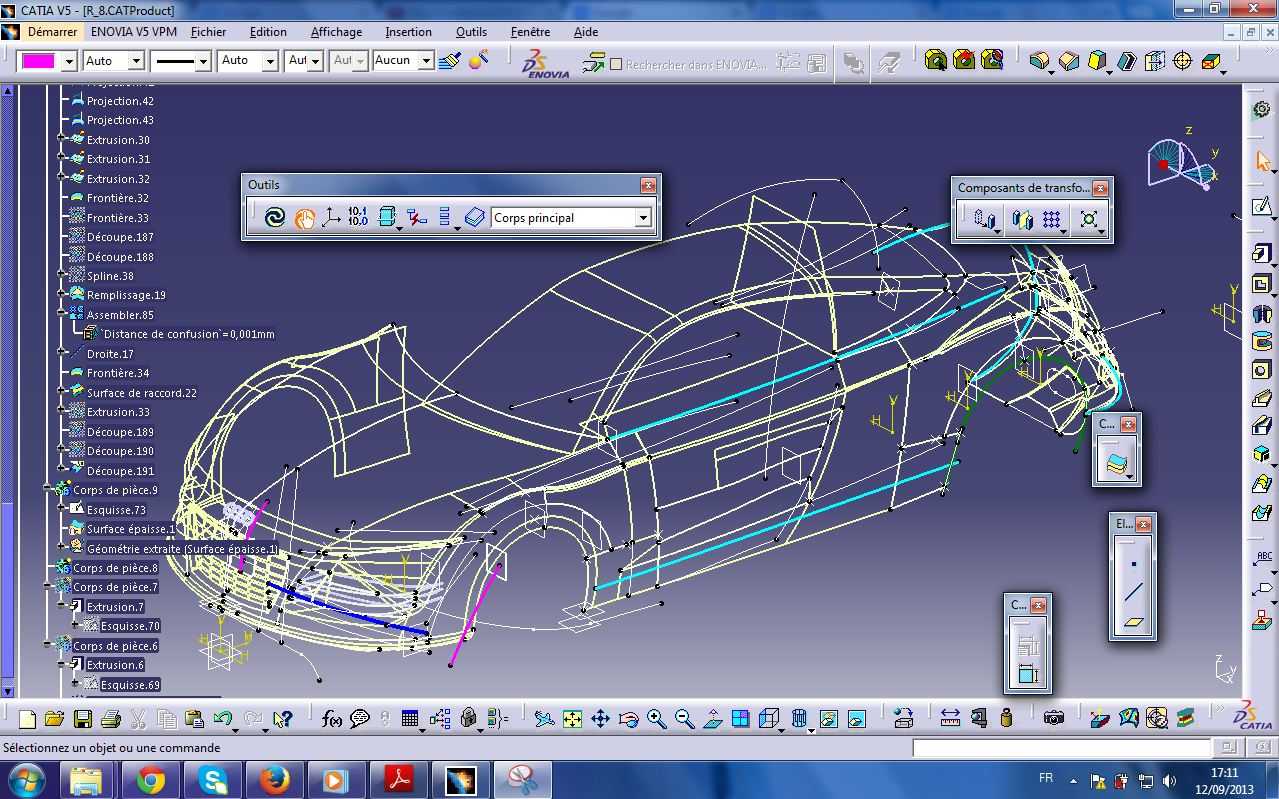Open Chrome from the Windows taskbar
Image resolution: width=1279 pixels, height=799 pixels.
coord(151,779)
